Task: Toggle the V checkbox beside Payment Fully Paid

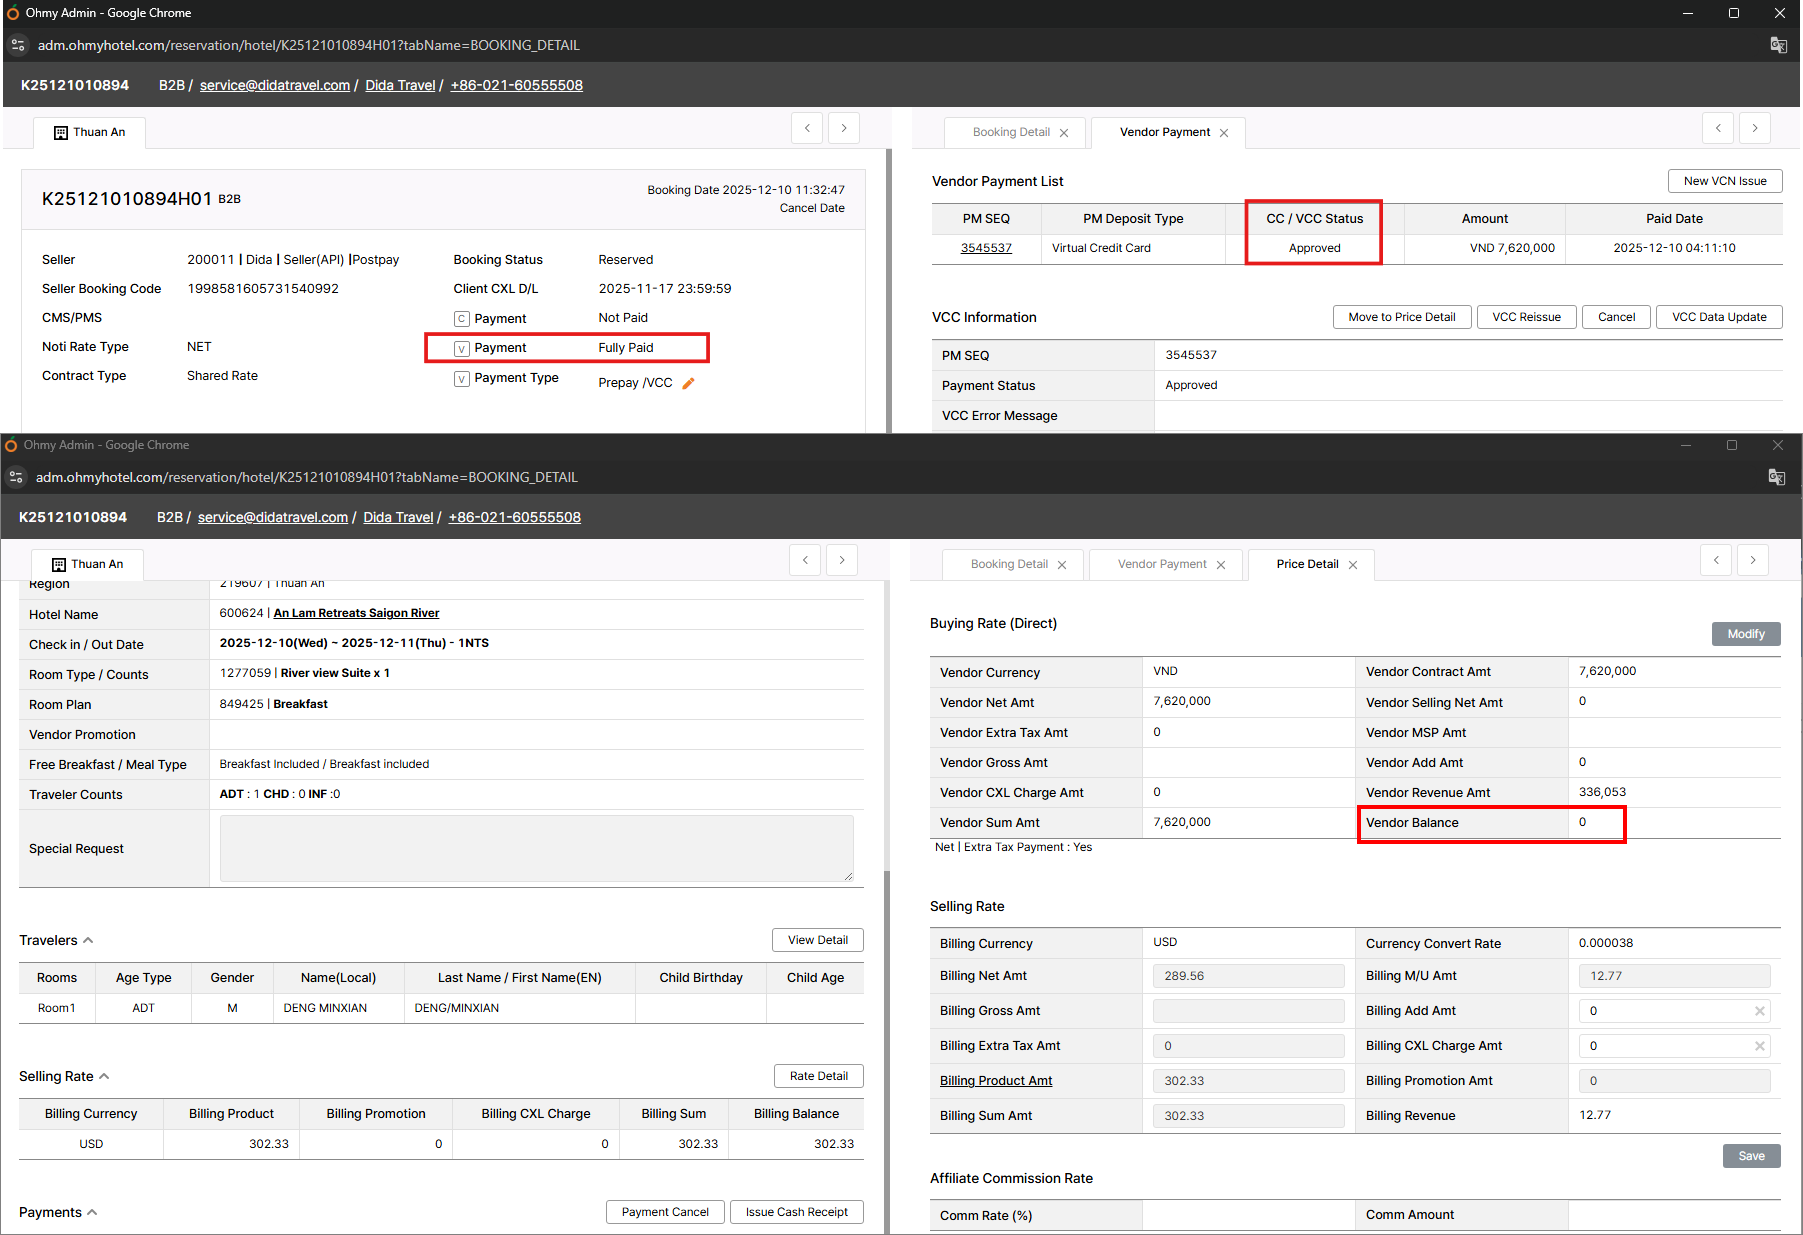Action: pyautogui.click(x=462, y=349)
